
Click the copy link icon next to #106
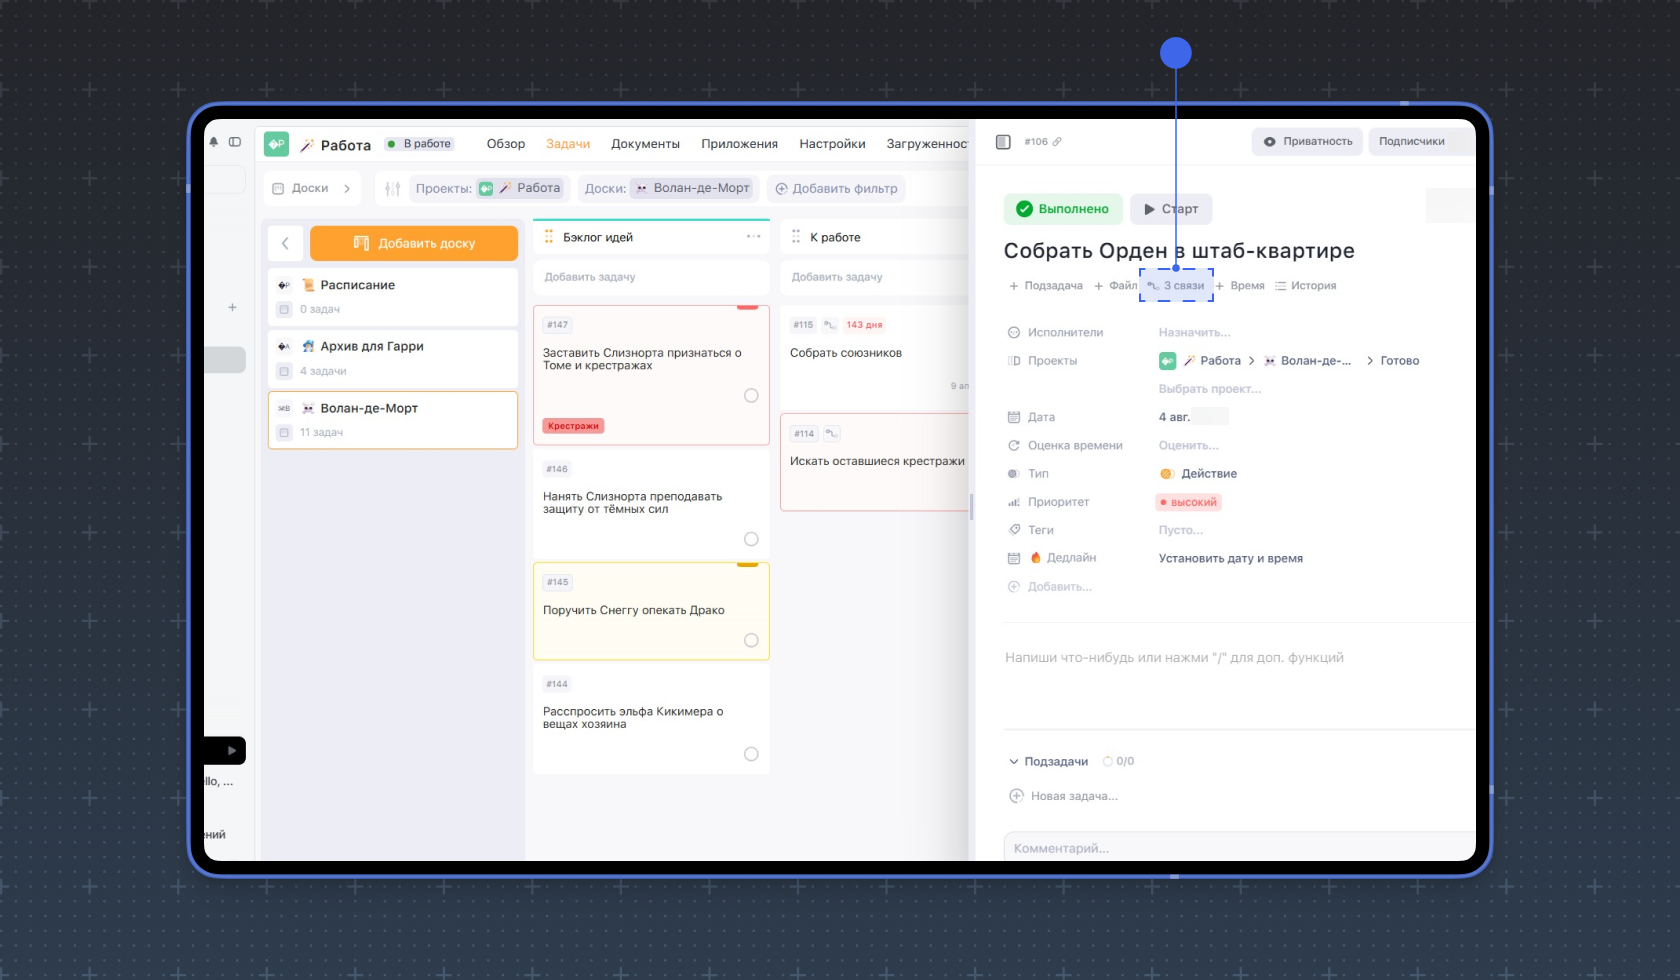point(1057,142)
